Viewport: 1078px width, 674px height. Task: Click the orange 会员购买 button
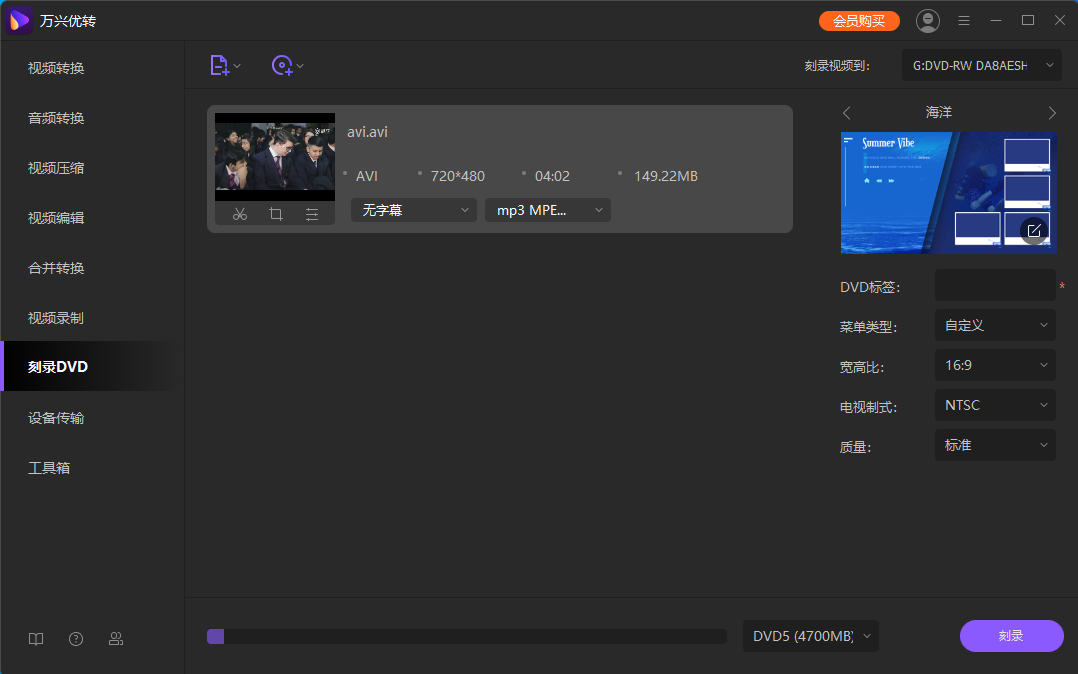859,21
